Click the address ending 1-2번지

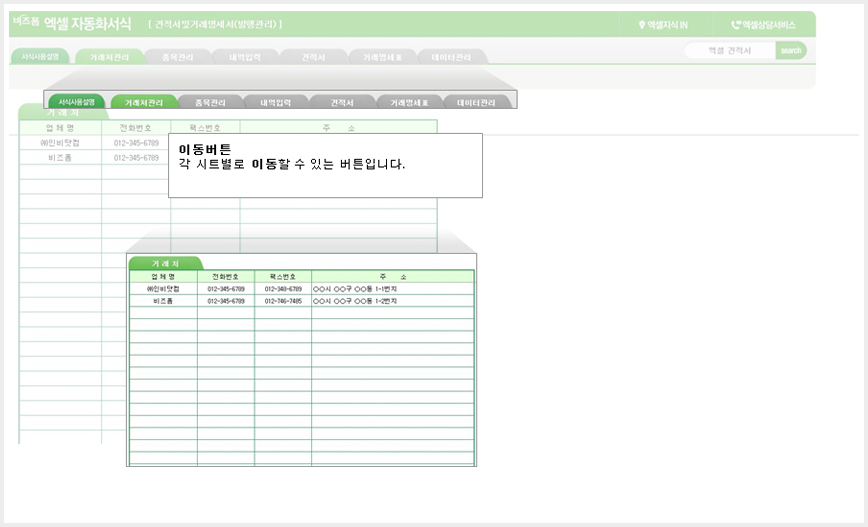(355, 301)
